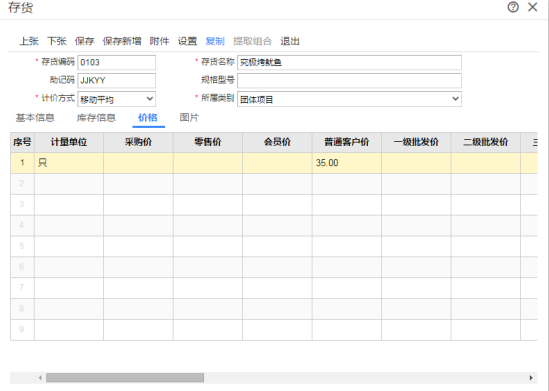Viewport: 549px width, 391px height.
Task: Click the 存货名称 input field
Action: click(349, 63)
